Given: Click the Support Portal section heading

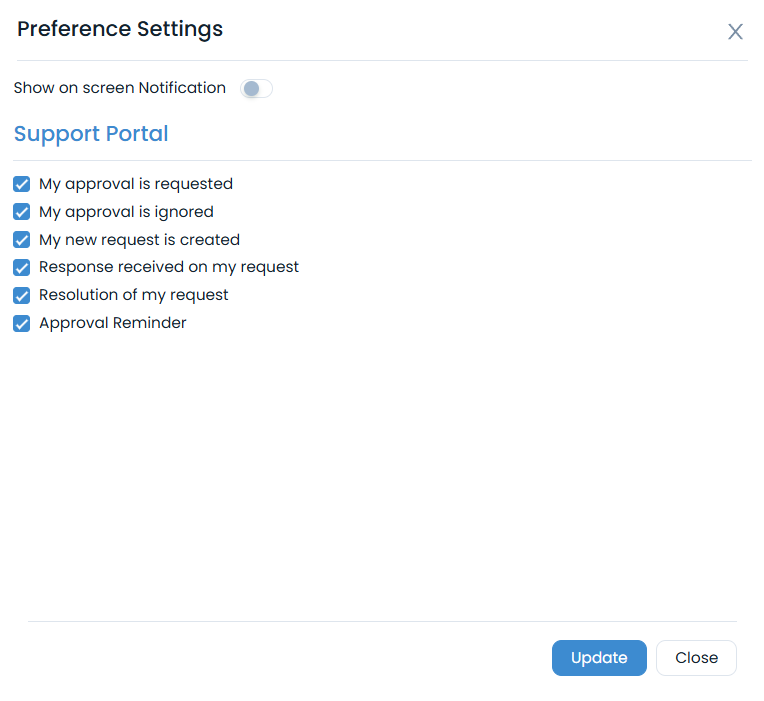Looking at the screenshot, I should pyautogui.click(x=91, y=134).
